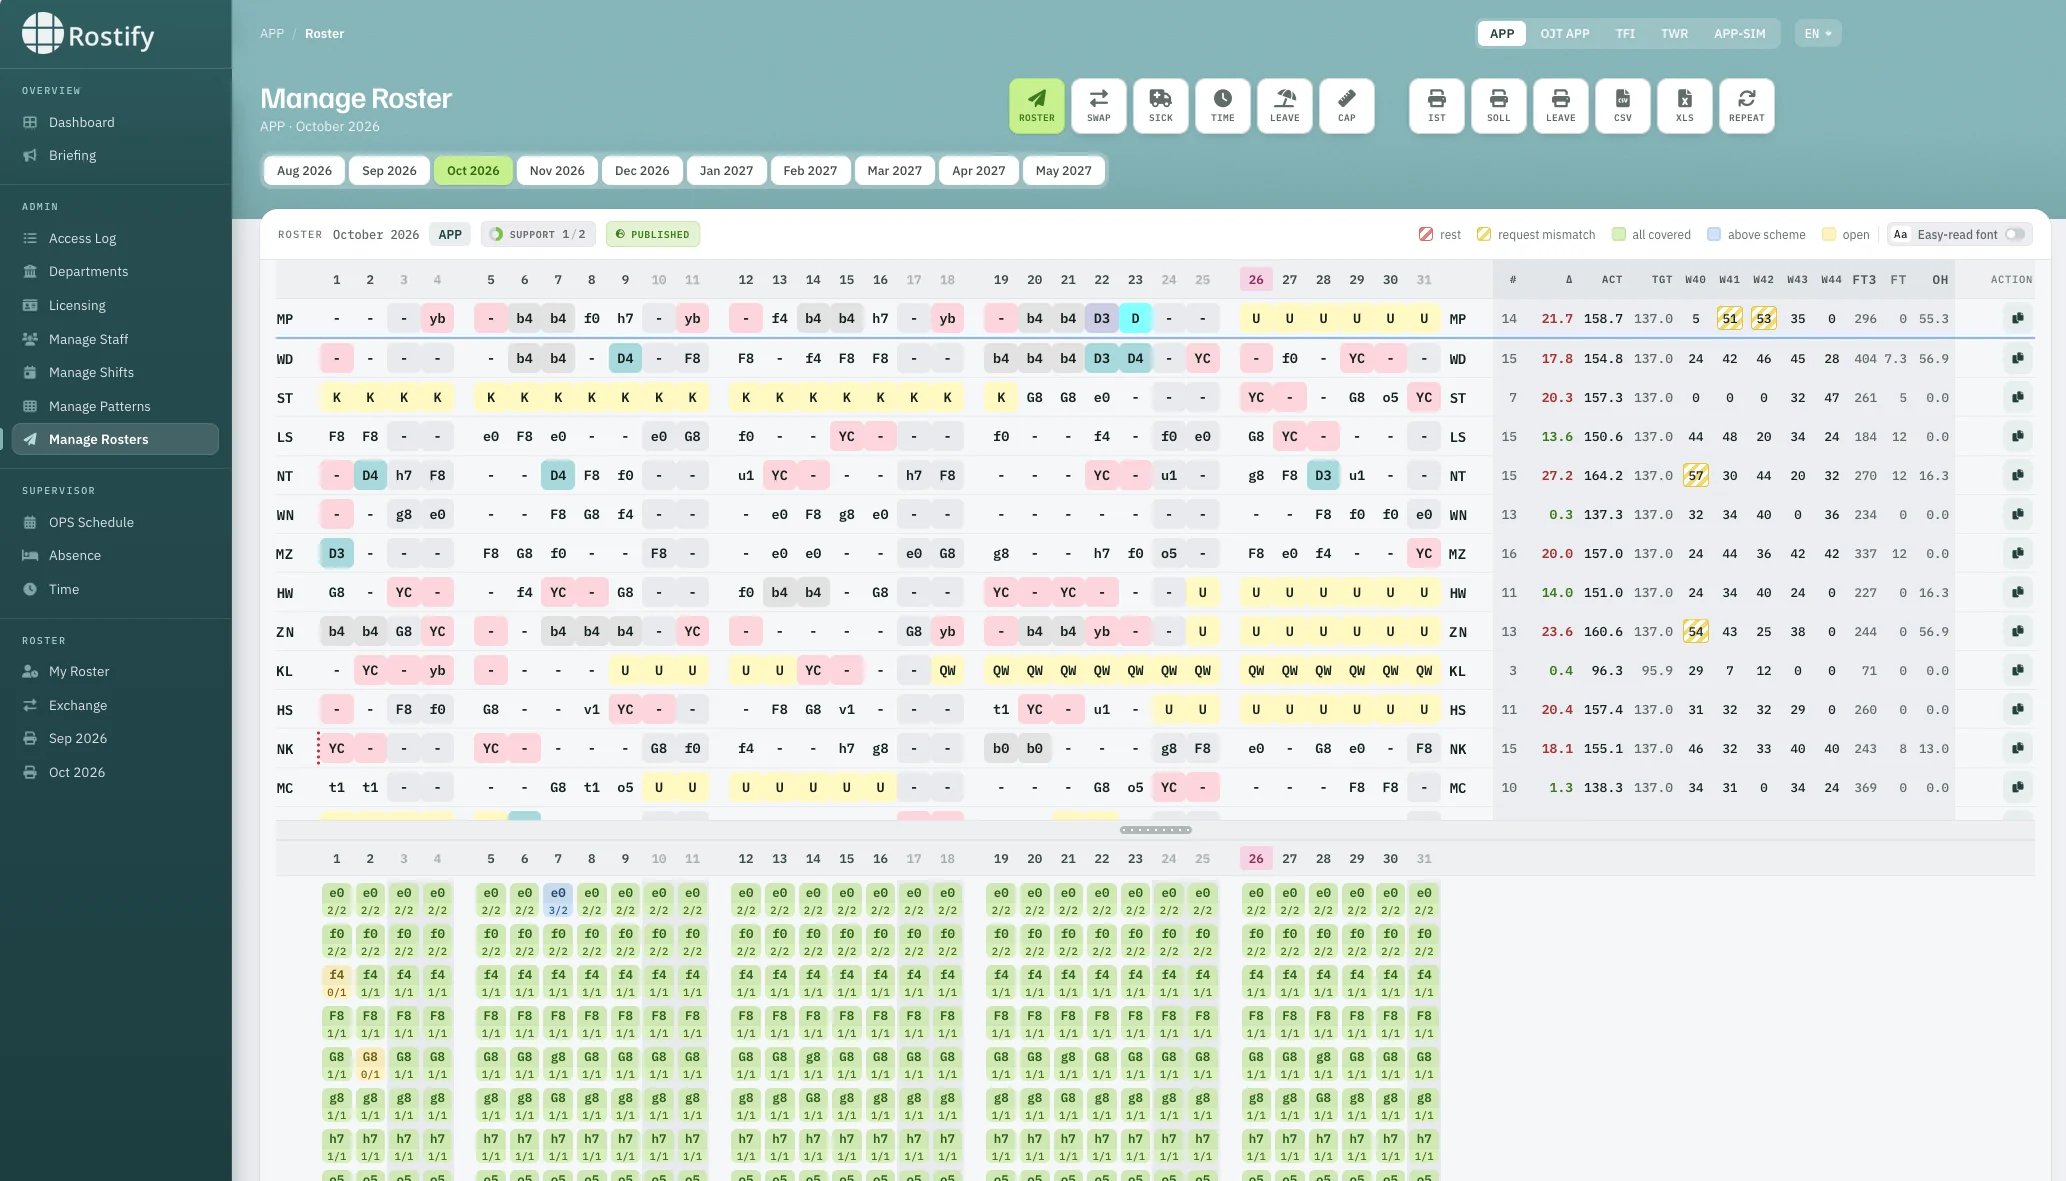This screenshot has height=1181, width=2066.
Task: Export roster as CSV
Action: click(1622, 106)
